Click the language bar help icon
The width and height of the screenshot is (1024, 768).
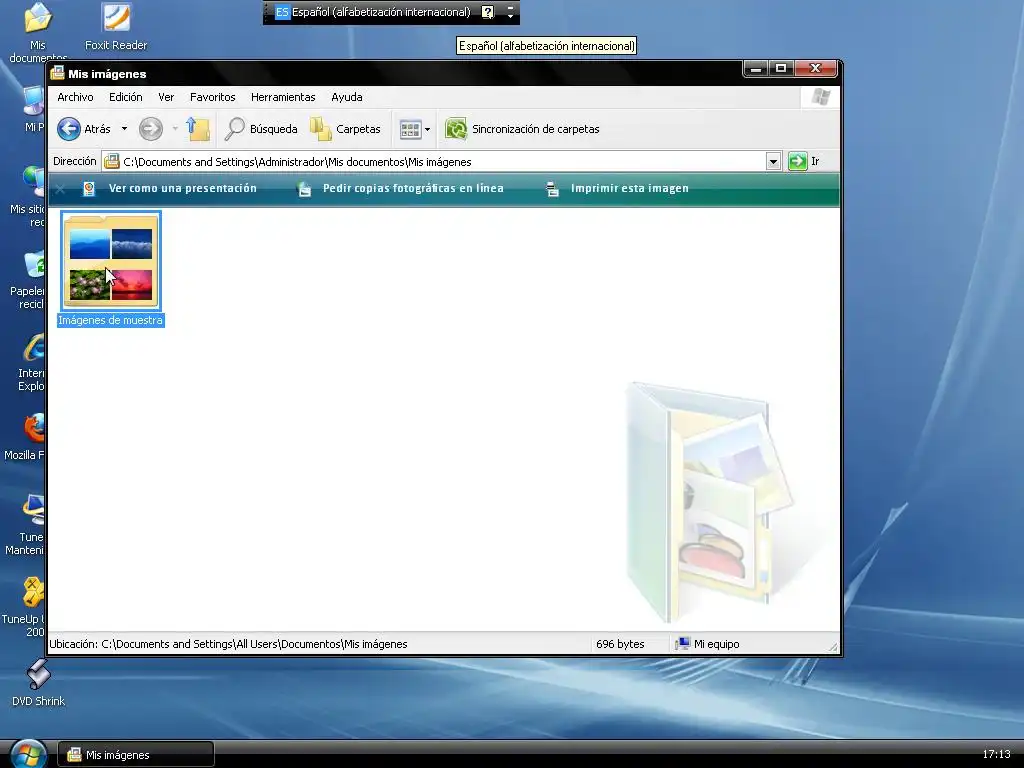click(487, 12)
